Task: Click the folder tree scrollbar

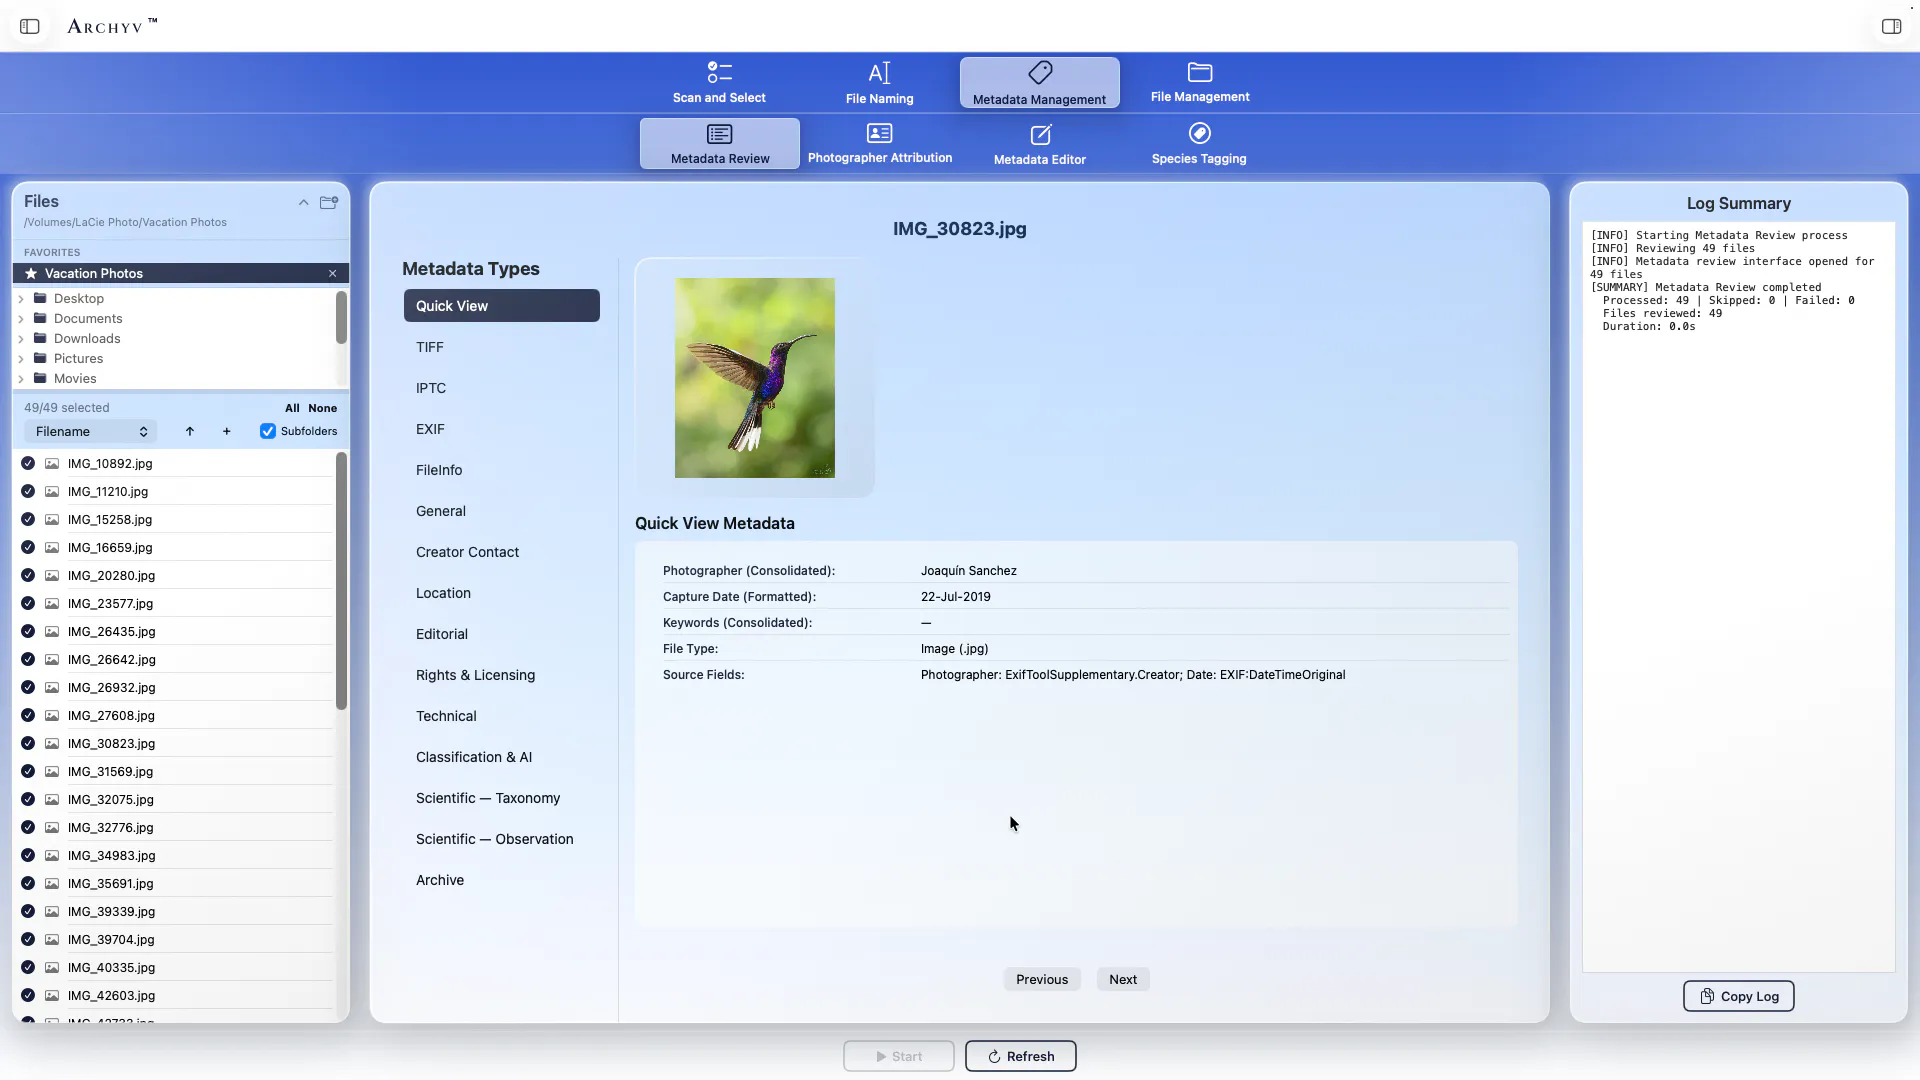Action: 341,318
